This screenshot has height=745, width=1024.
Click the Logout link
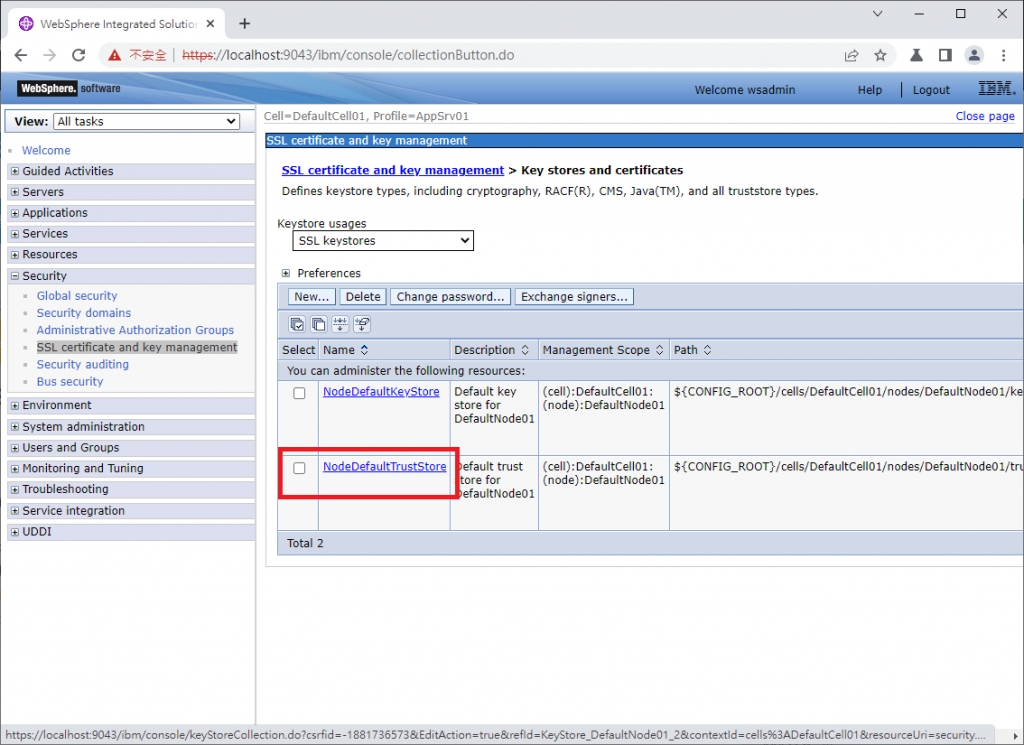pos(931,90)
